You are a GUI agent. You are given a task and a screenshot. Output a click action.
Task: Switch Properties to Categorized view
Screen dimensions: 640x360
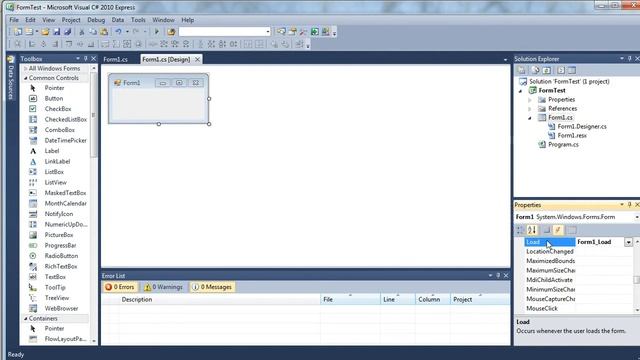520,230
